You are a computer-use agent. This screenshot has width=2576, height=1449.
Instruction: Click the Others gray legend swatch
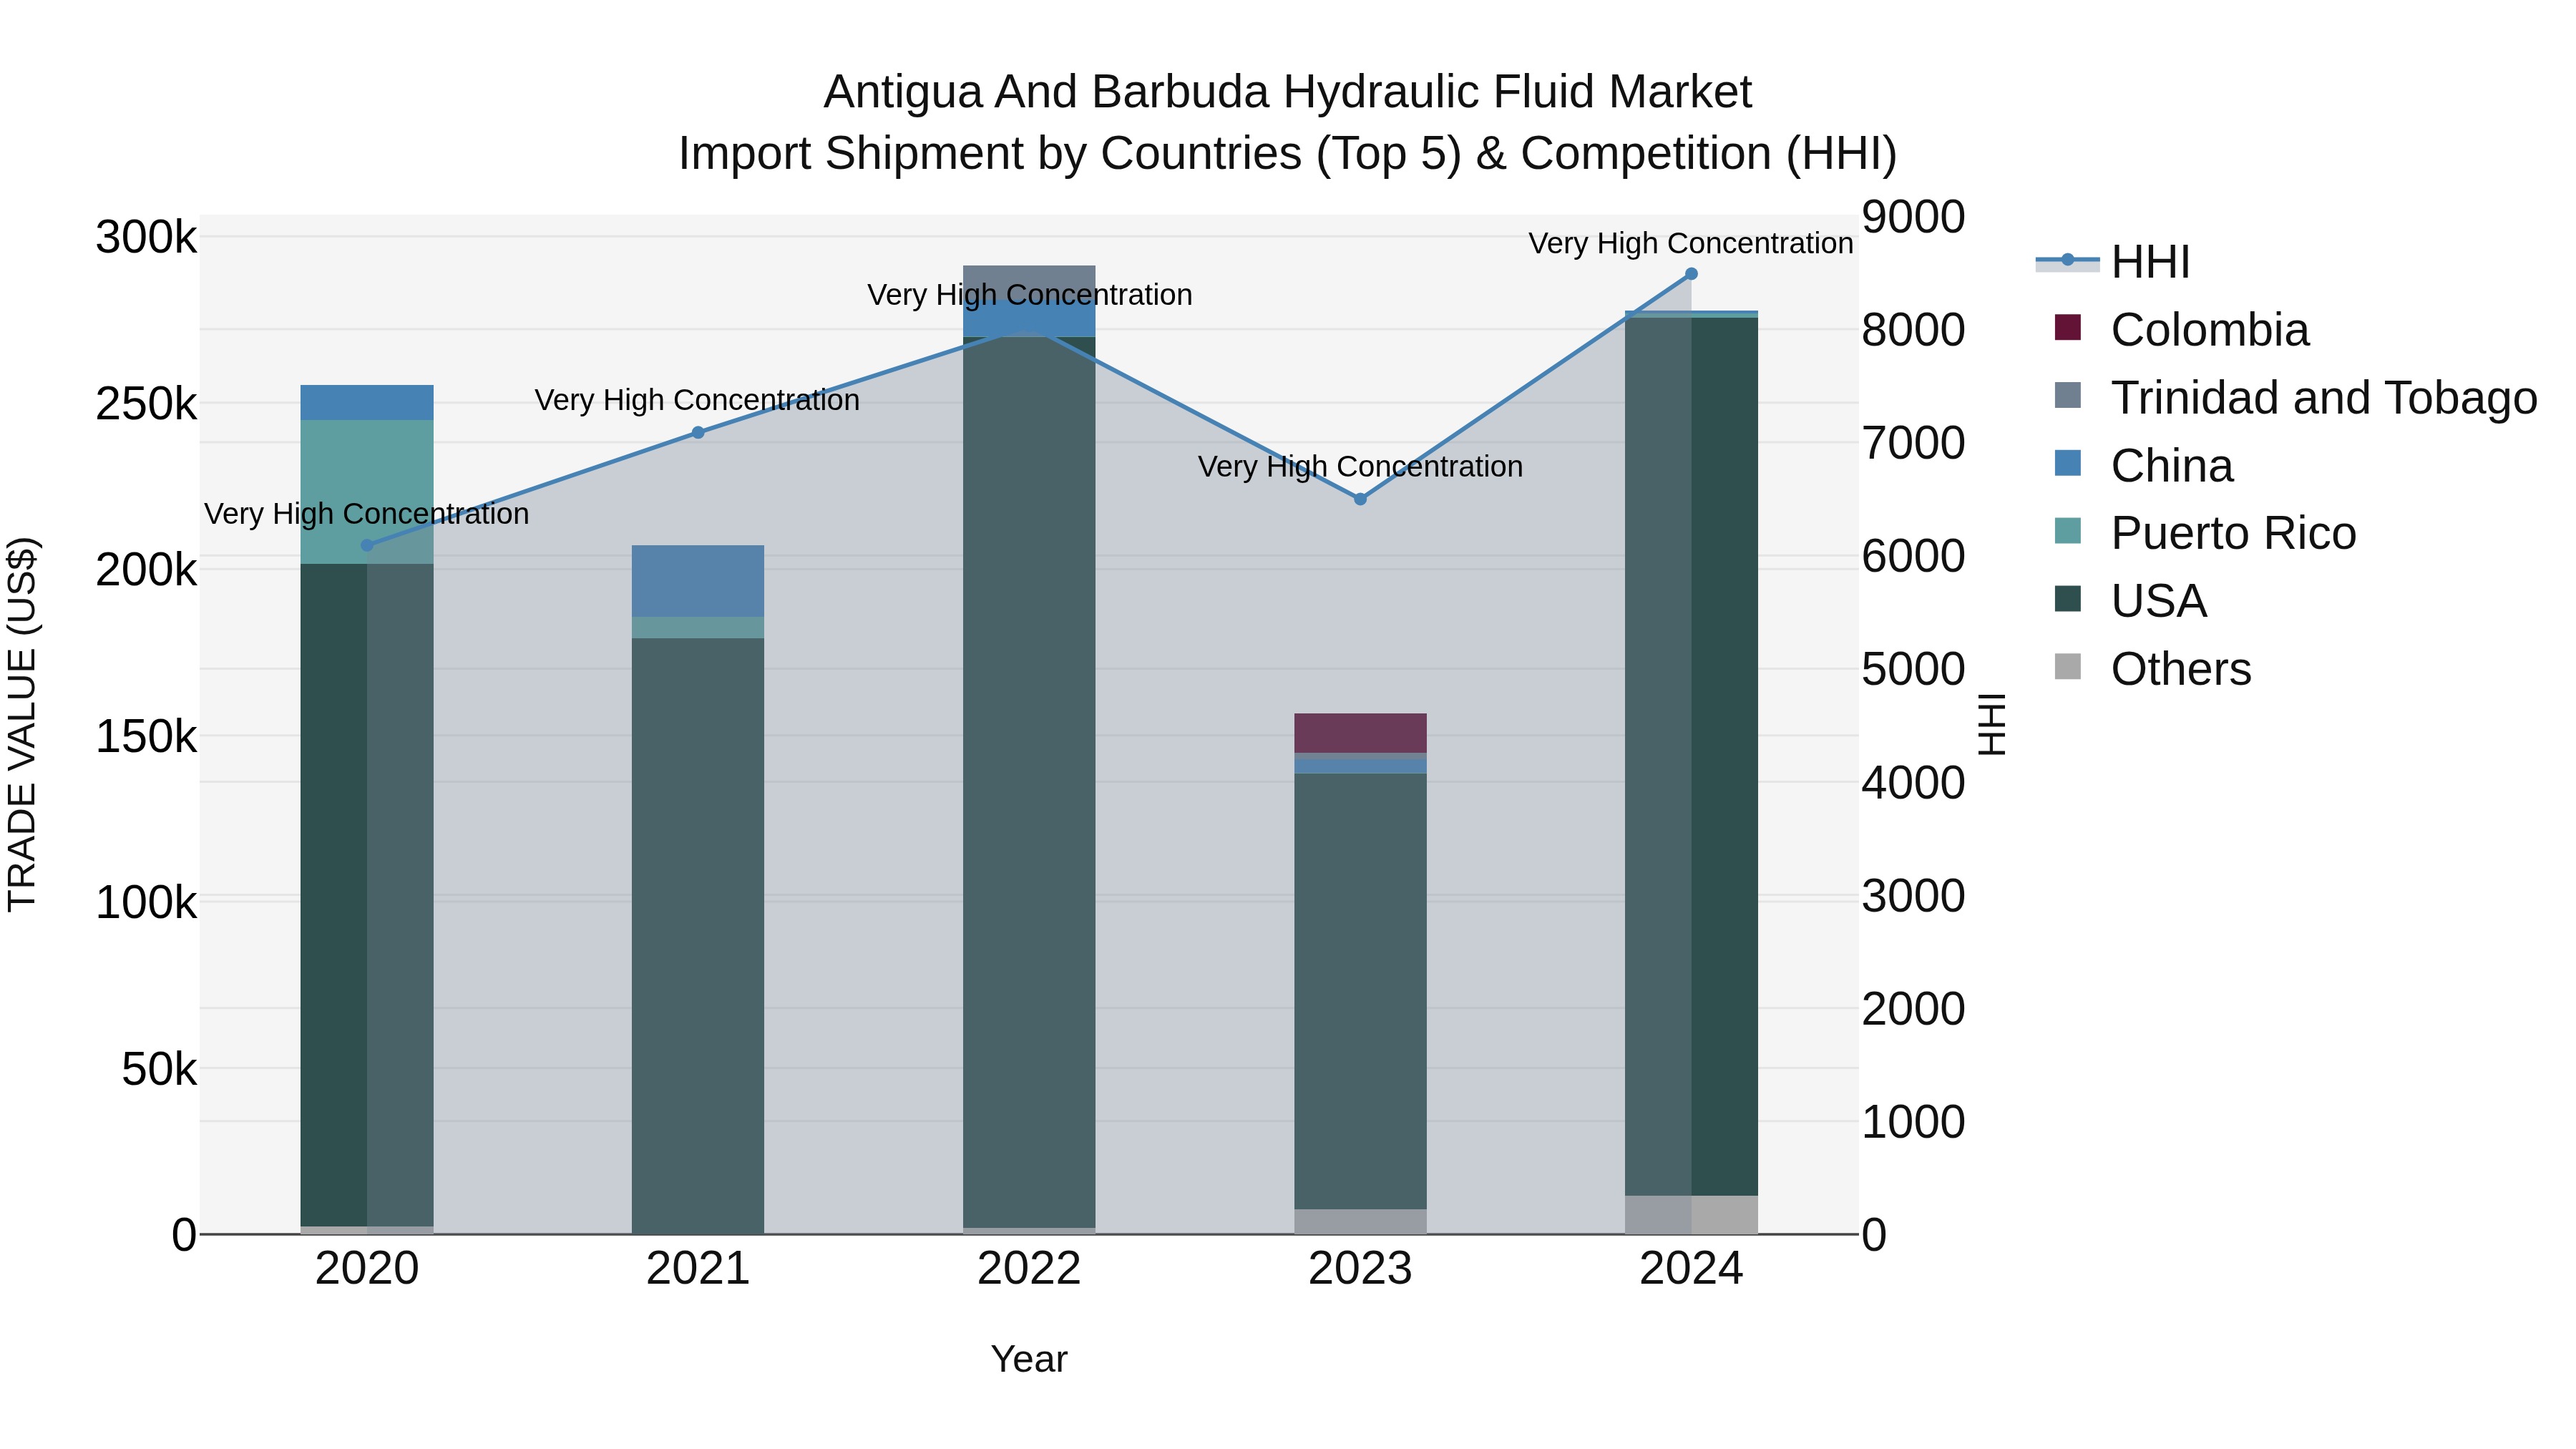tap(2067, 667)
